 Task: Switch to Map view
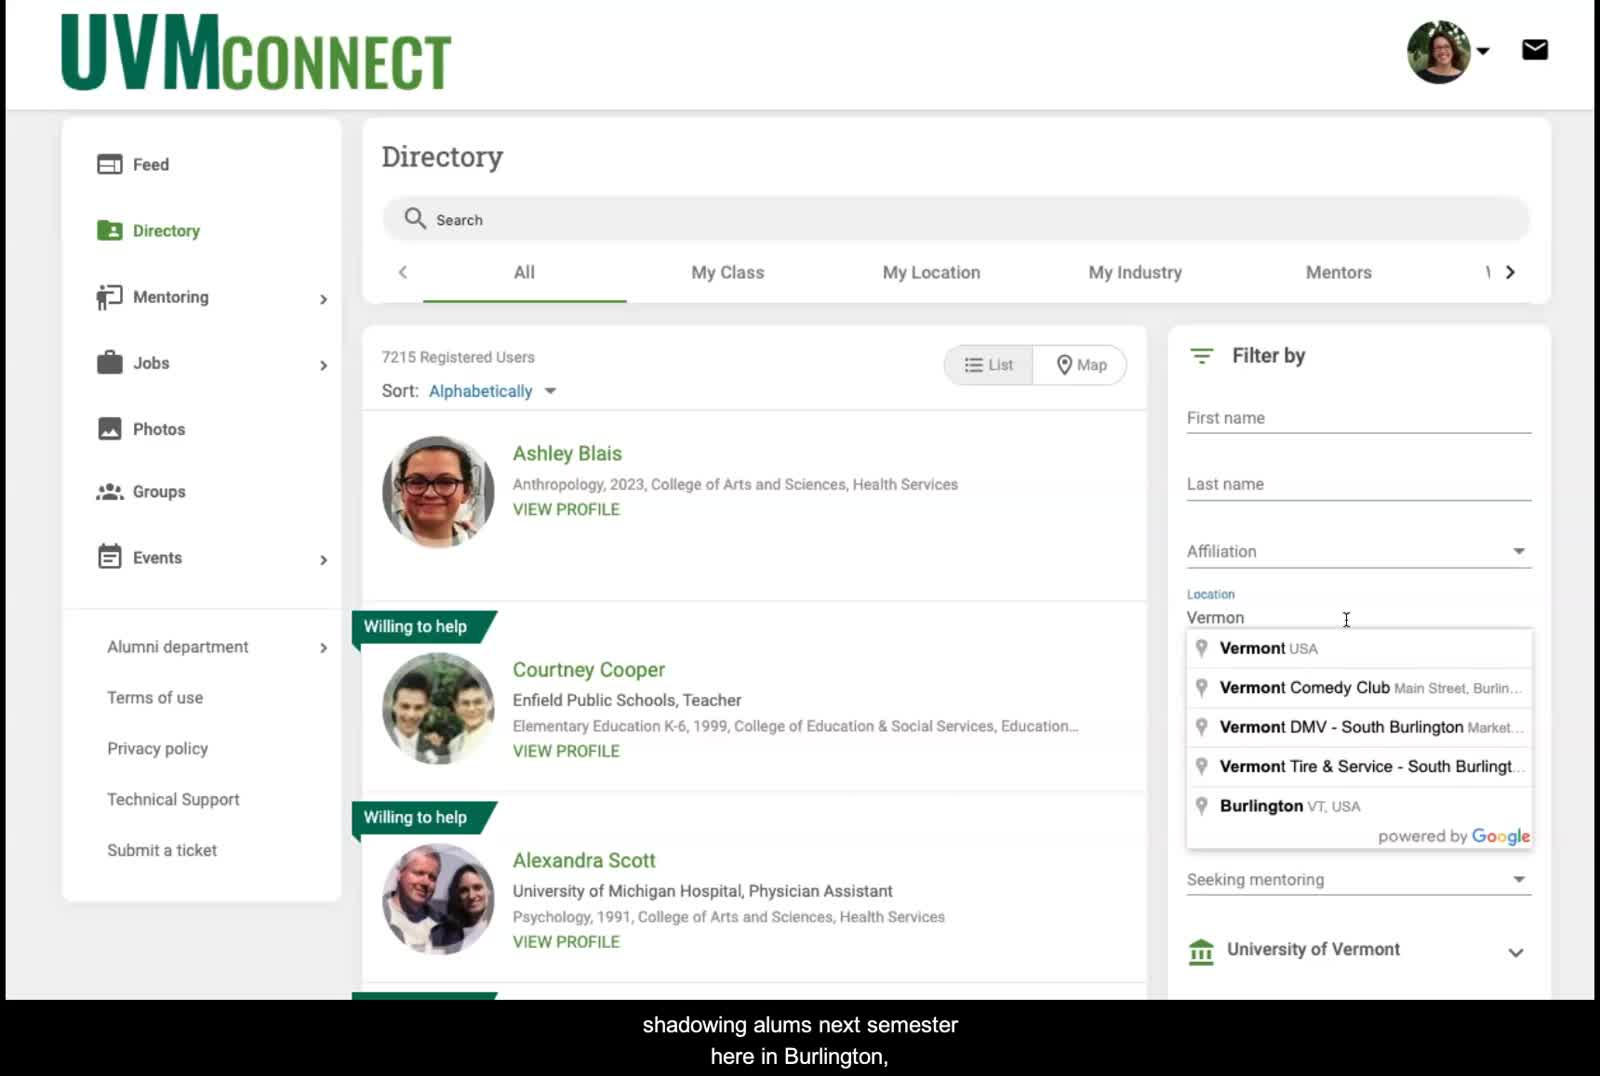[1081, 365]
